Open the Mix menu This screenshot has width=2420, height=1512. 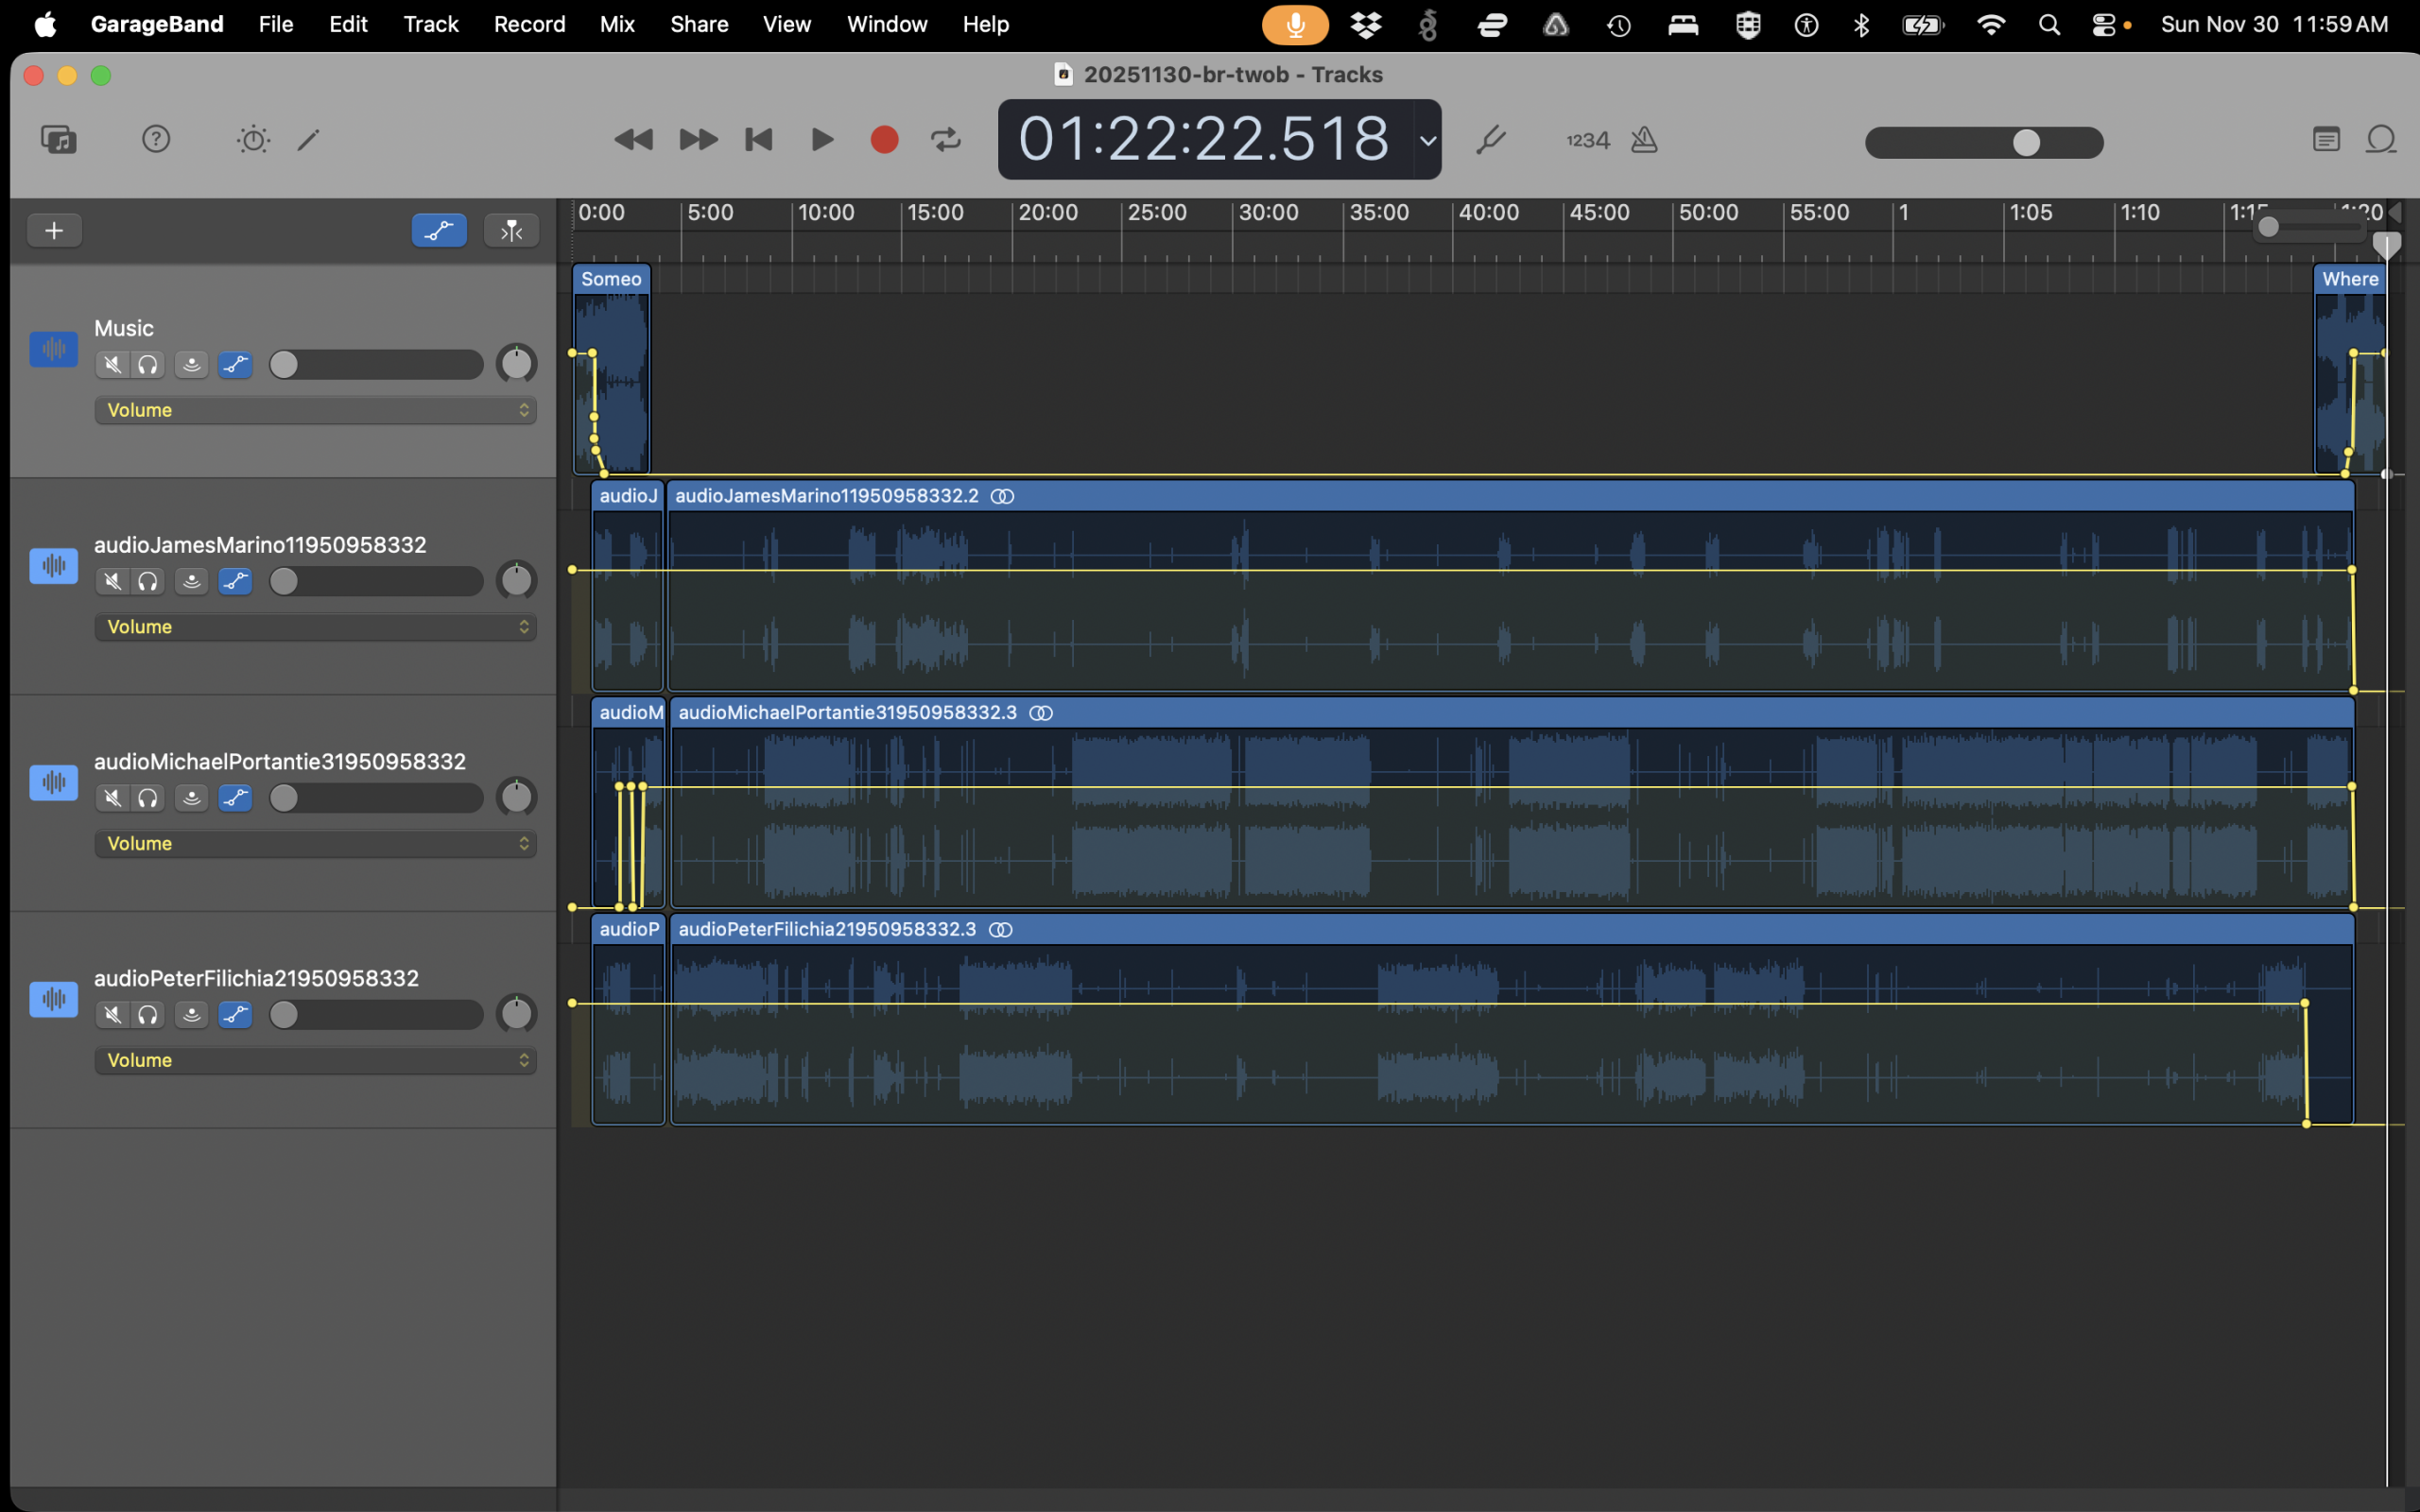tap(617, 24)
